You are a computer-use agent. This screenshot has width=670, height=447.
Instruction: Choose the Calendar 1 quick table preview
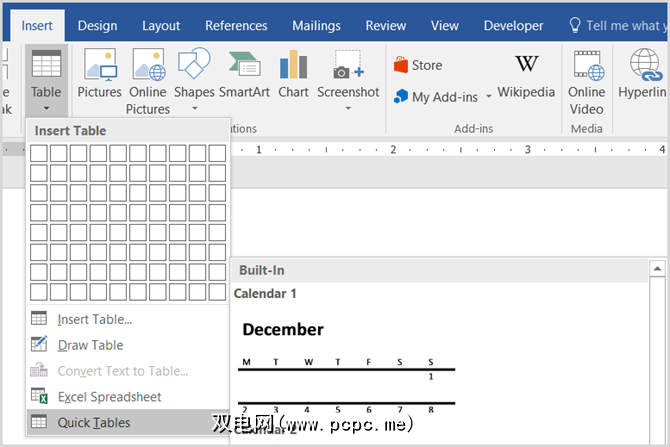(347, 367)
